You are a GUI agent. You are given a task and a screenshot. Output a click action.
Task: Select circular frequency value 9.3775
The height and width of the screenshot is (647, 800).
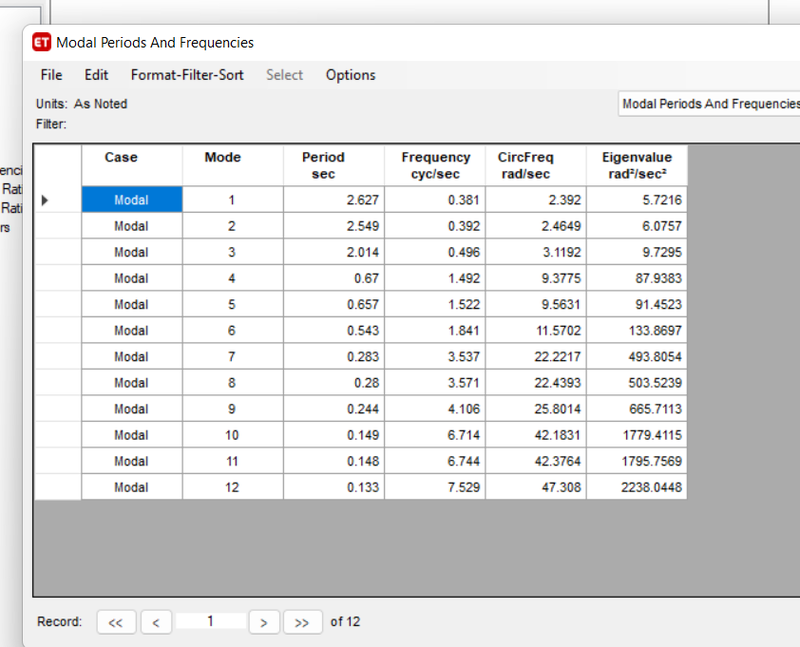coord(536,278)
